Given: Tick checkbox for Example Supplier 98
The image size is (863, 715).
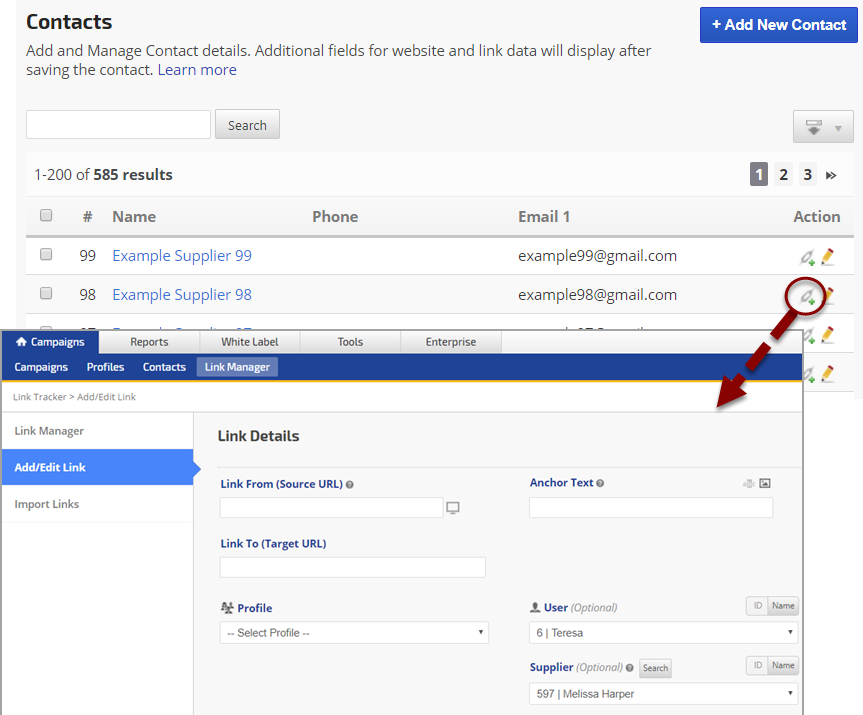Looking at the screenshot, I should pos(46,294).
